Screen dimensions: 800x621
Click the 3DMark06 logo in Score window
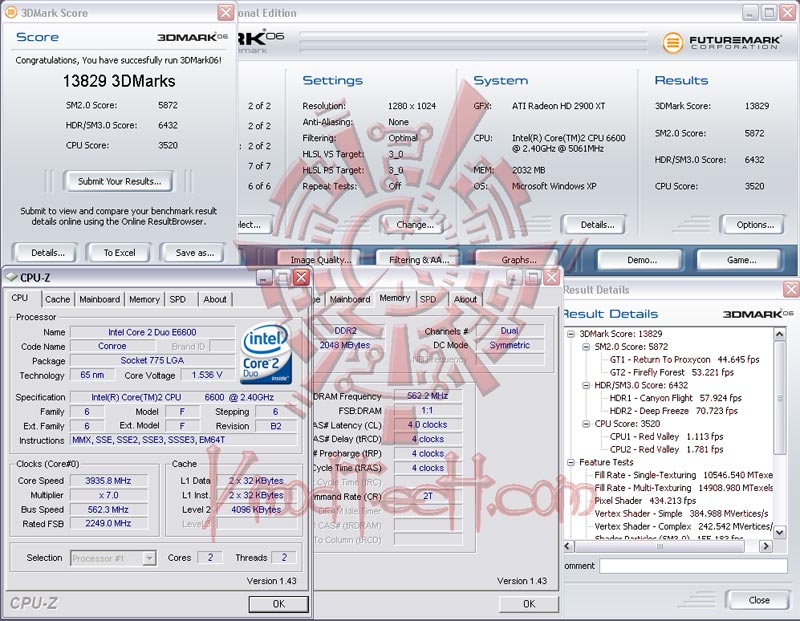[192, 37]
